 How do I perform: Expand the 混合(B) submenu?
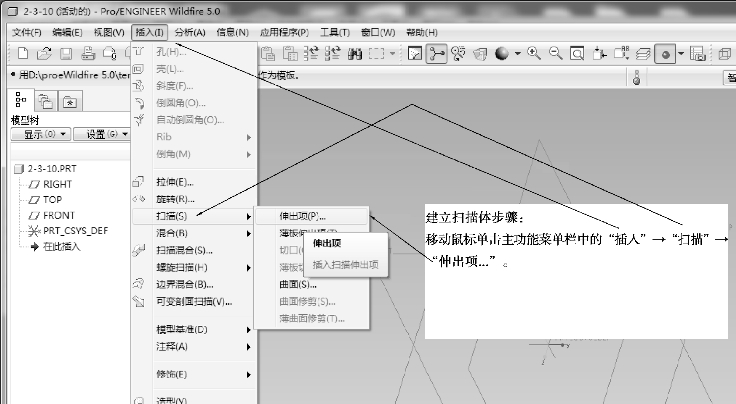click(194, 233)
